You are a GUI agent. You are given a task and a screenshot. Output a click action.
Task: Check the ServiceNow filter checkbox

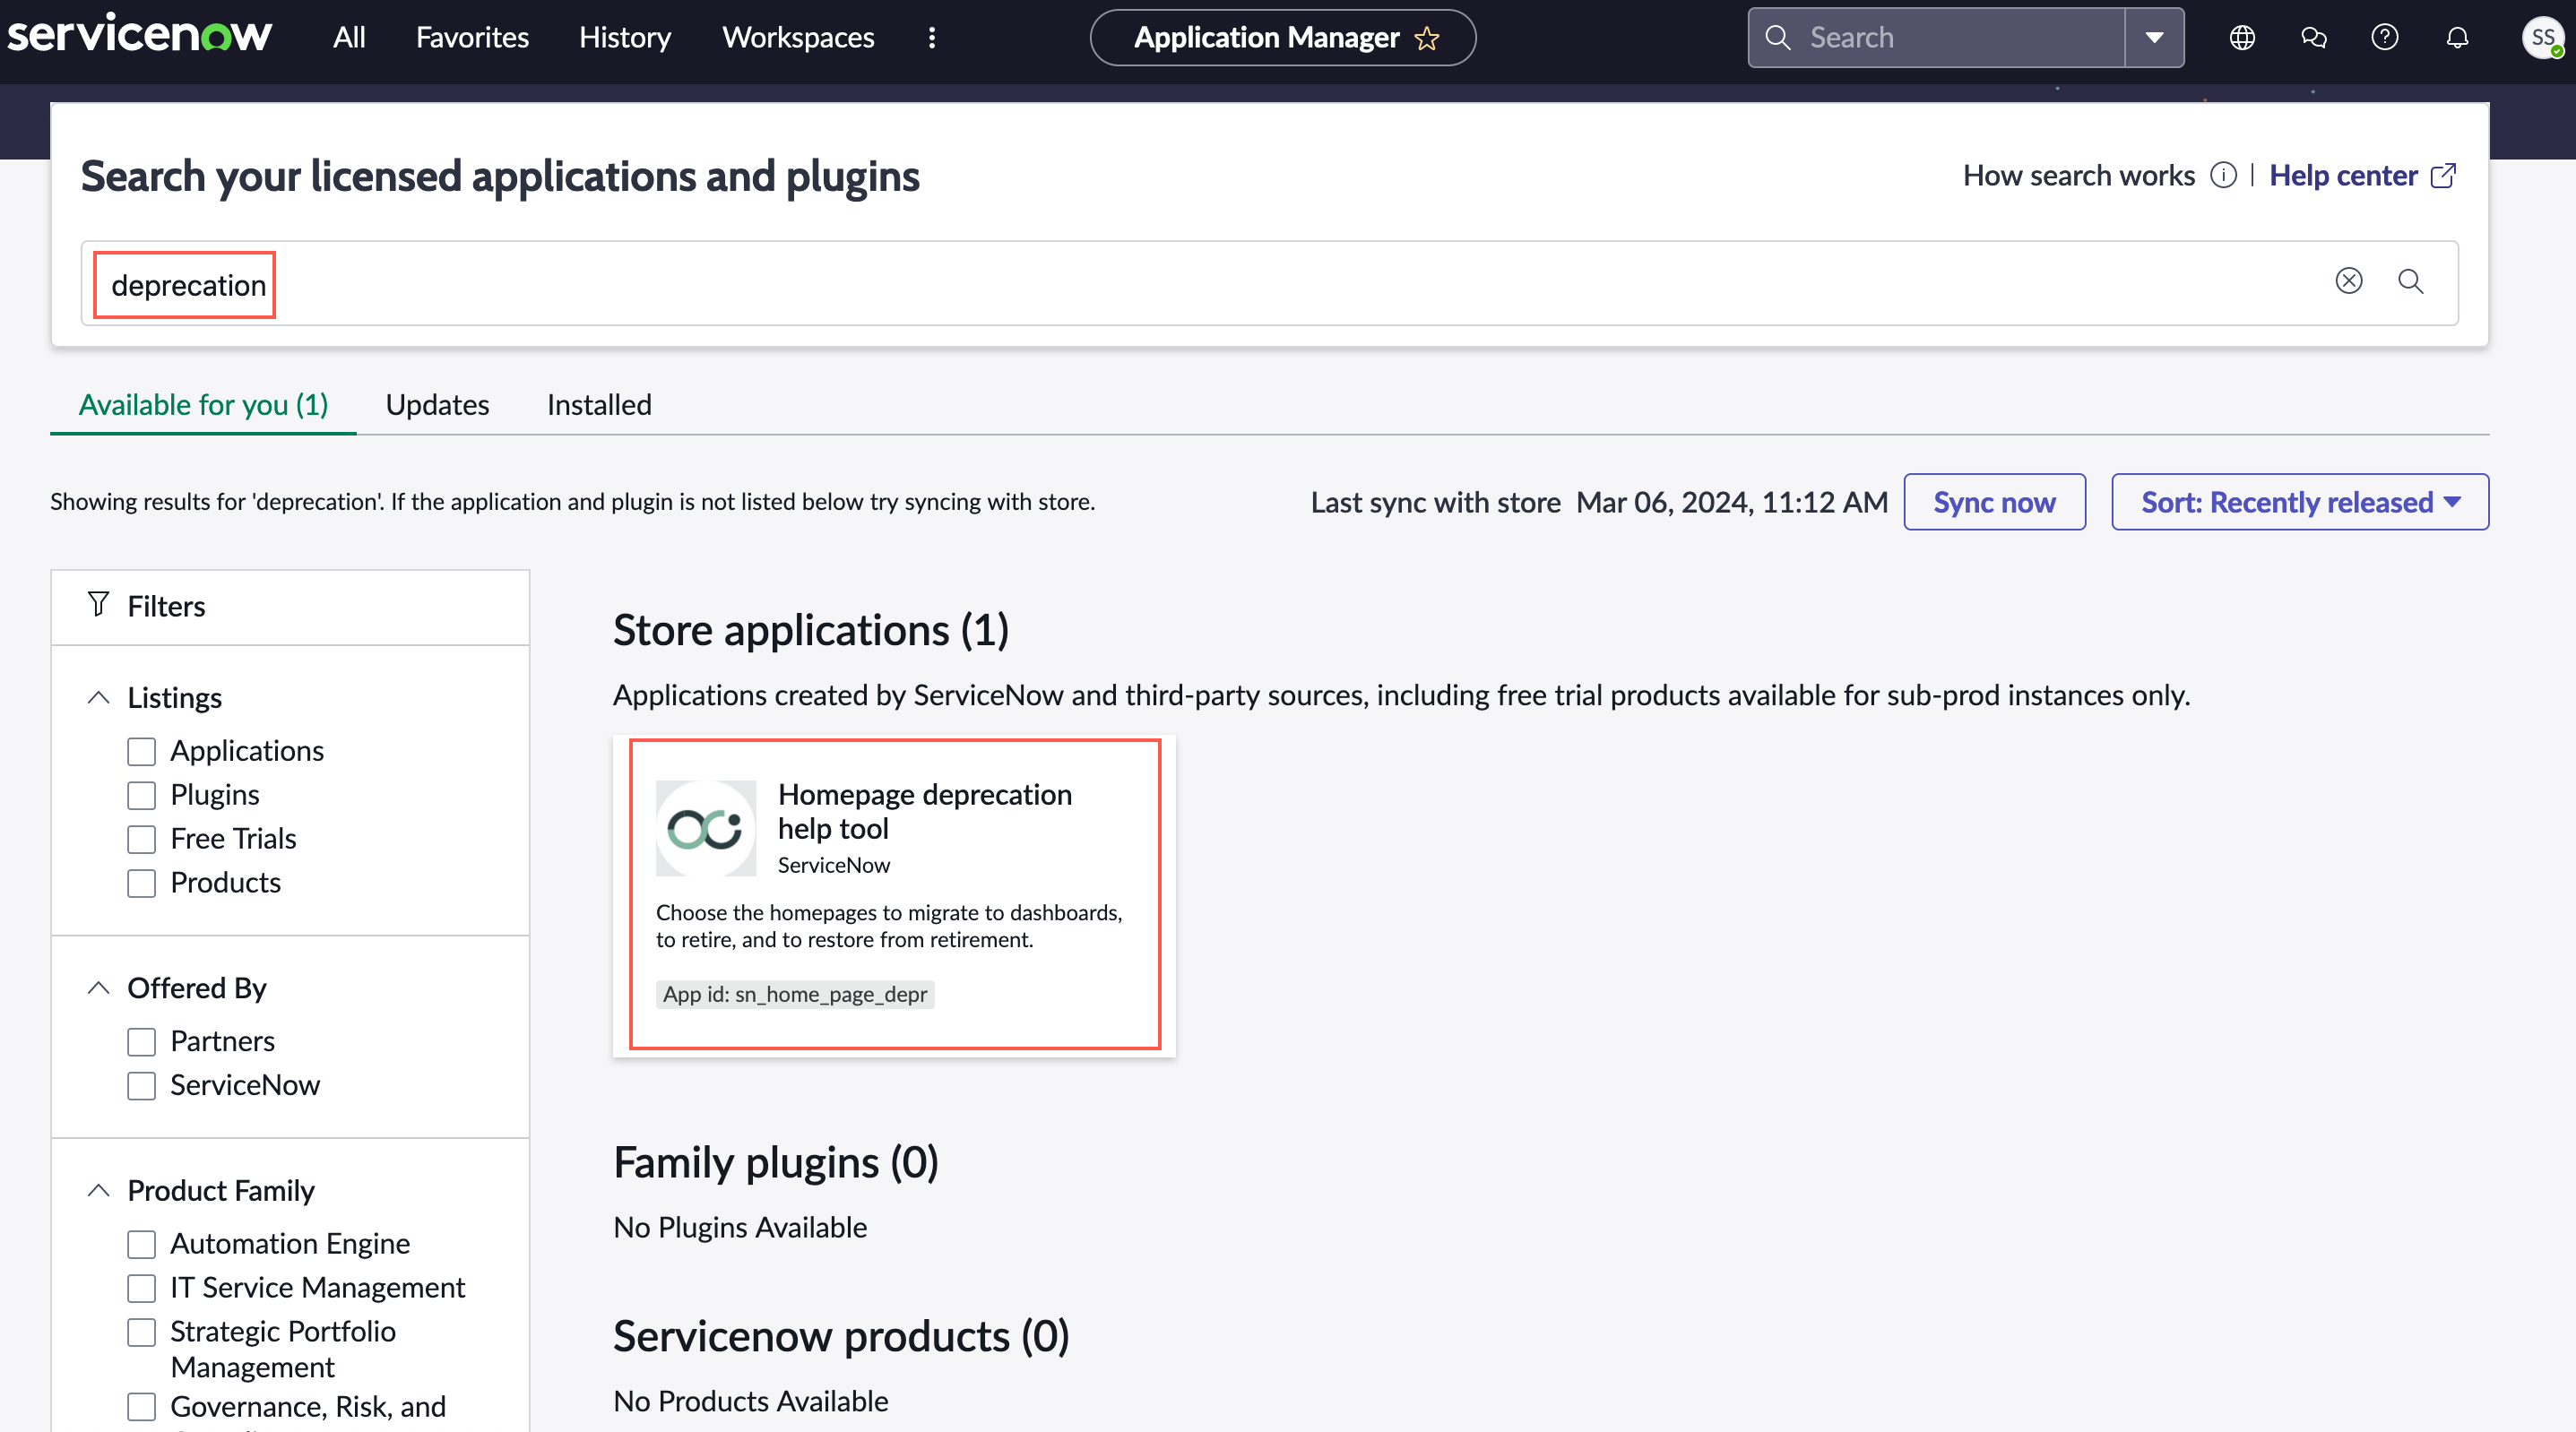pyautogui.click(x=141, y=1086)
